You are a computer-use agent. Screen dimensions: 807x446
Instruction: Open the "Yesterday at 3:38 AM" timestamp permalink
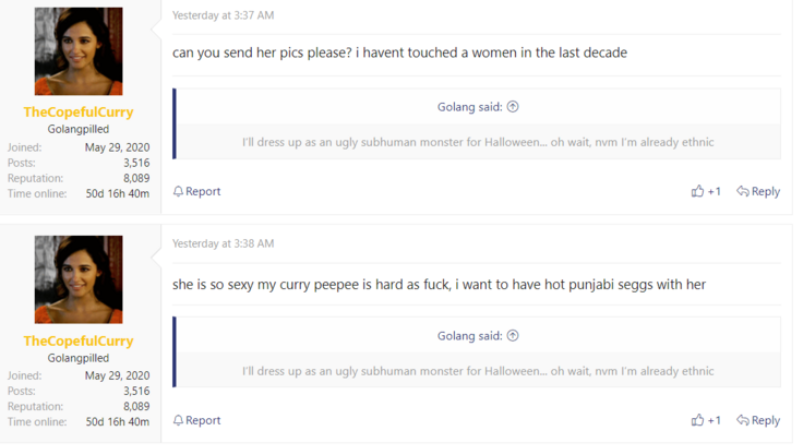coord(223,244)
